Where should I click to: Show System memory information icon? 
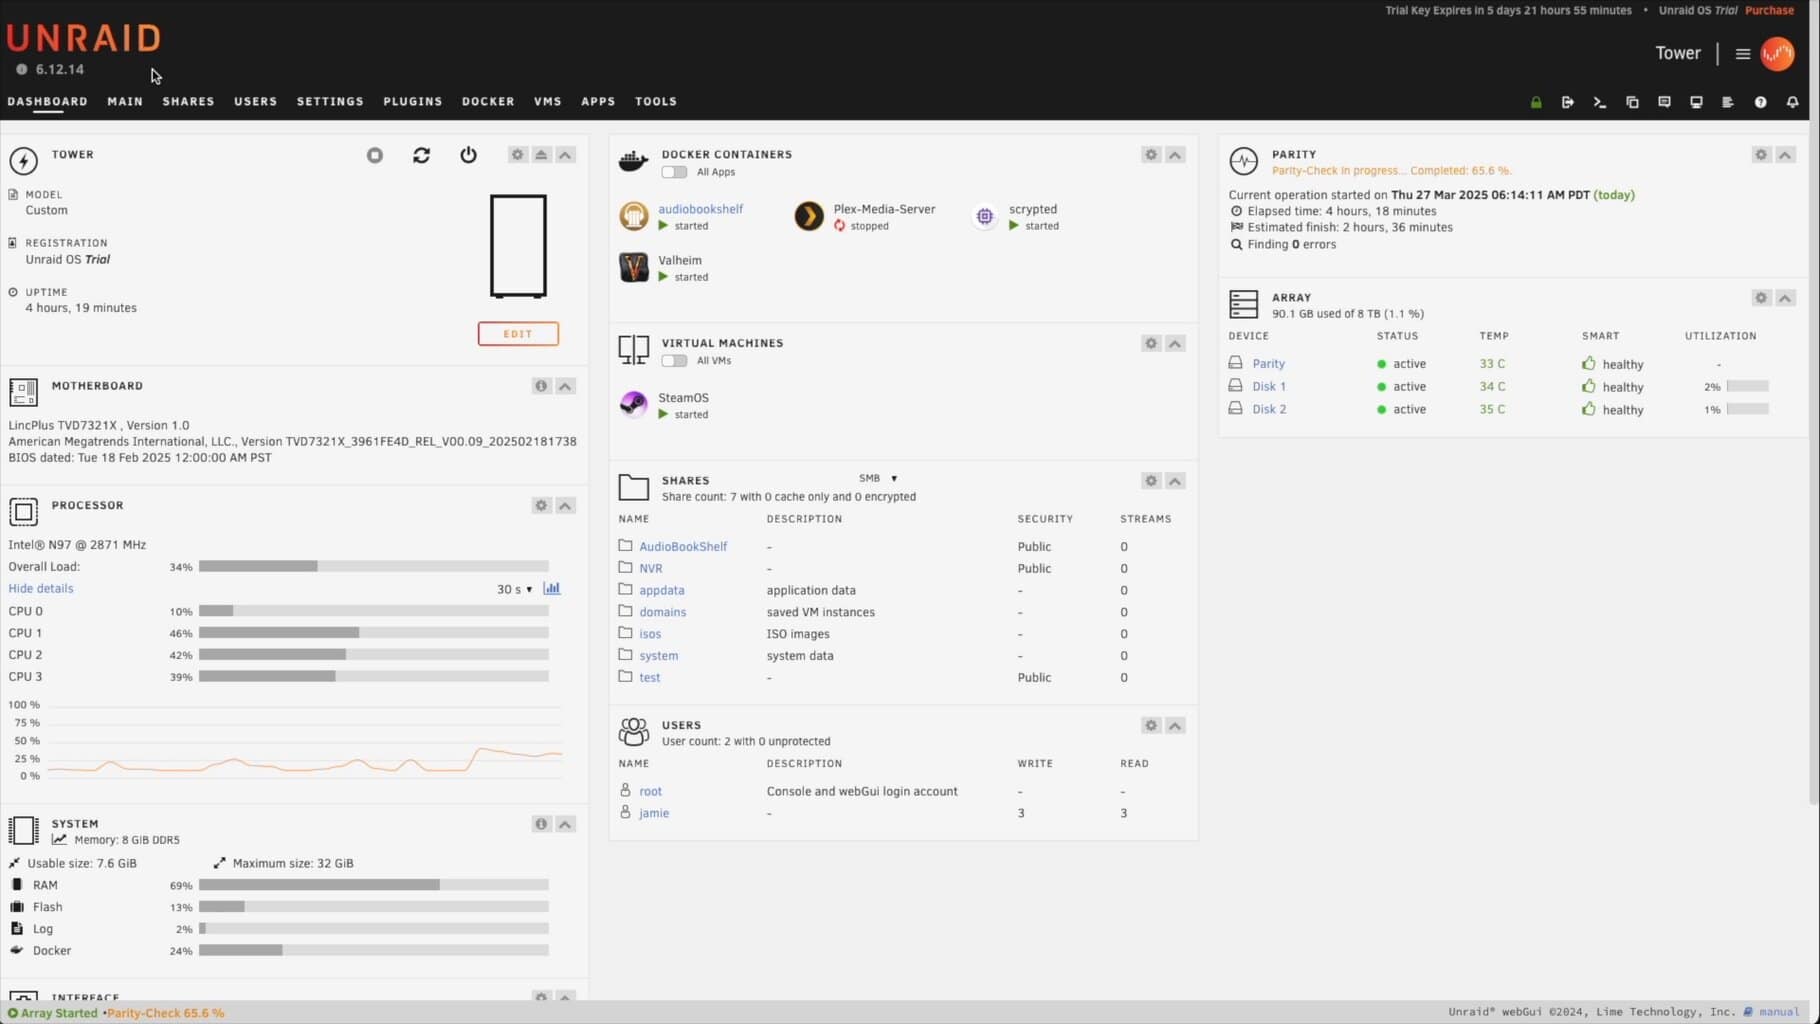(541, 824)
